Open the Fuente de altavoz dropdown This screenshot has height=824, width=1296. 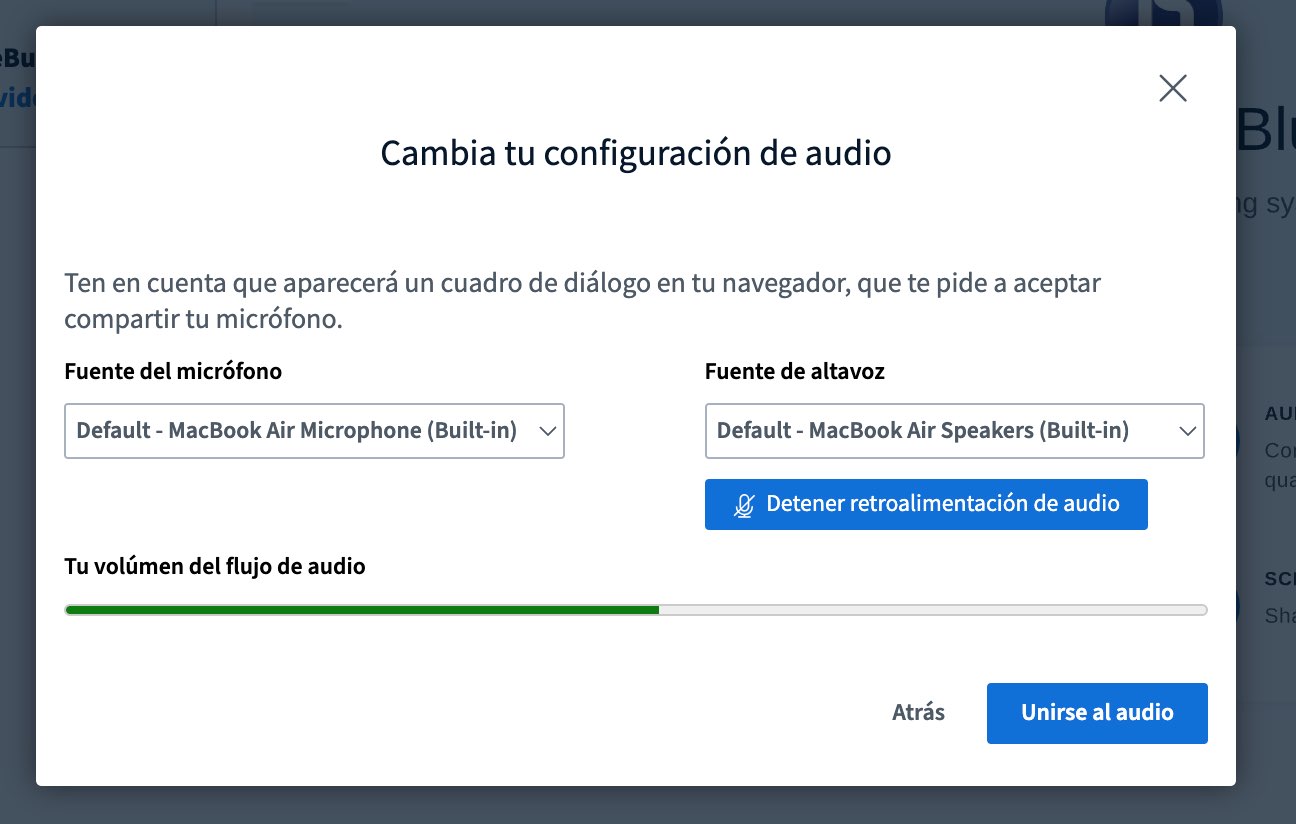954,431
